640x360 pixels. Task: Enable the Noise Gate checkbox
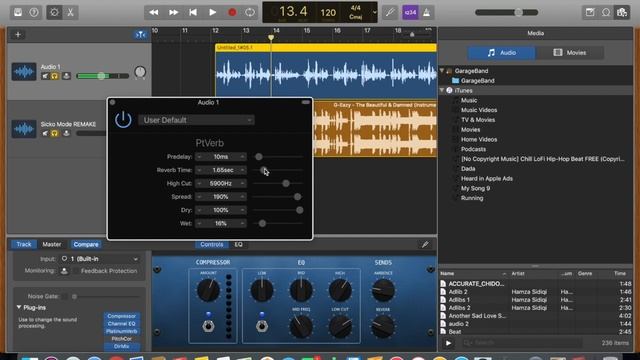pos(64,296)
